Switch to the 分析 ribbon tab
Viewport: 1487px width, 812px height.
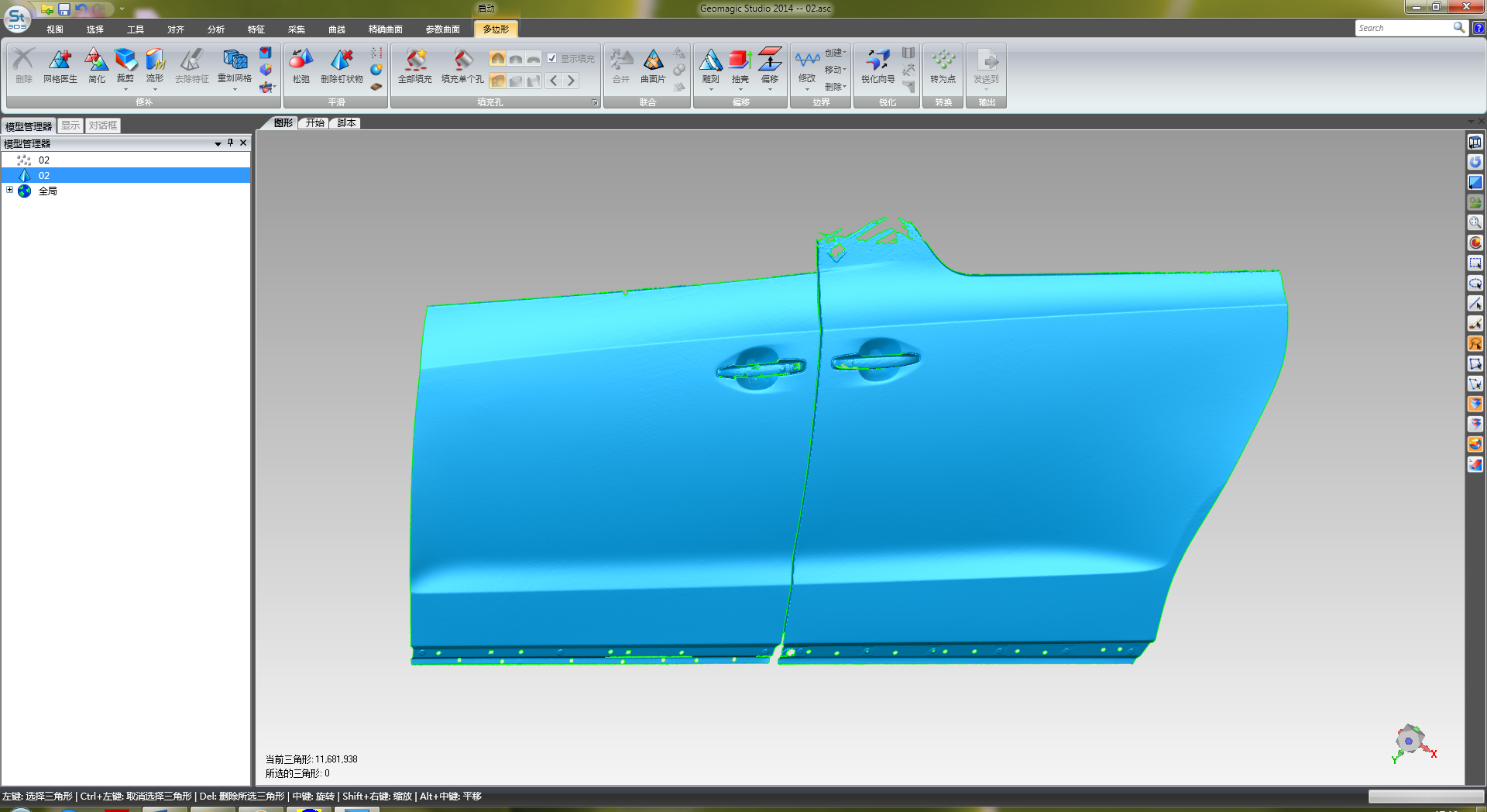[216, 30]
